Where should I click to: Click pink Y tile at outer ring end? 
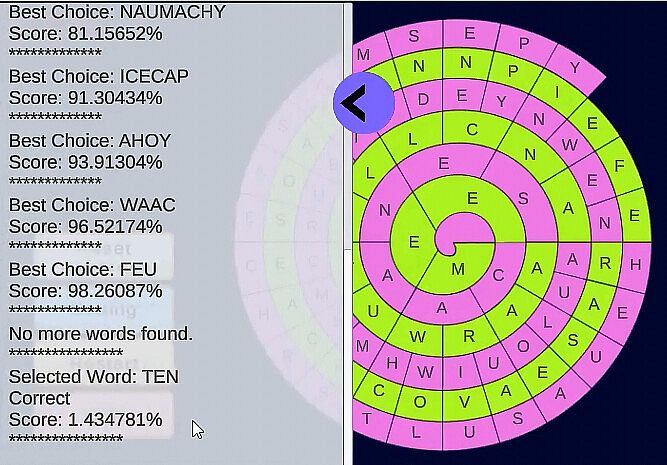tap(575, 68)
